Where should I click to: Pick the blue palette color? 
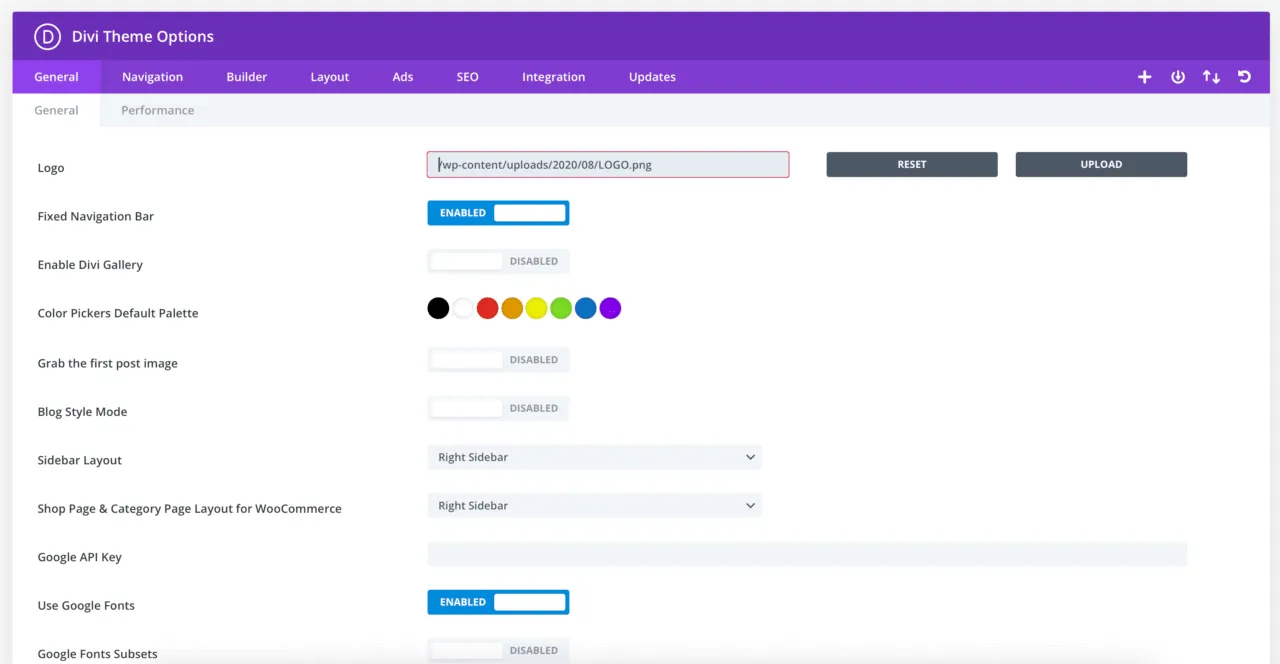(585, 308)
